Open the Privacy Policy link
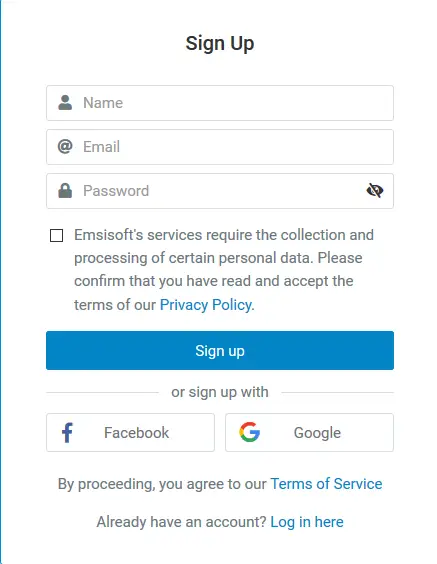The width and height of the screenshot is (437, 564). [206, 305]
